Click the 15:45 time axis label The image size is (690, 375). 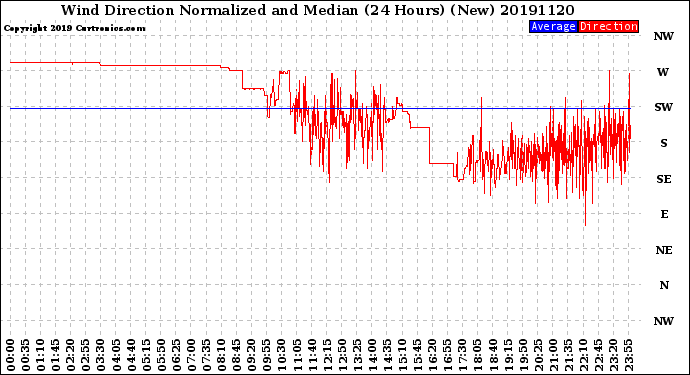click(417, 355)
